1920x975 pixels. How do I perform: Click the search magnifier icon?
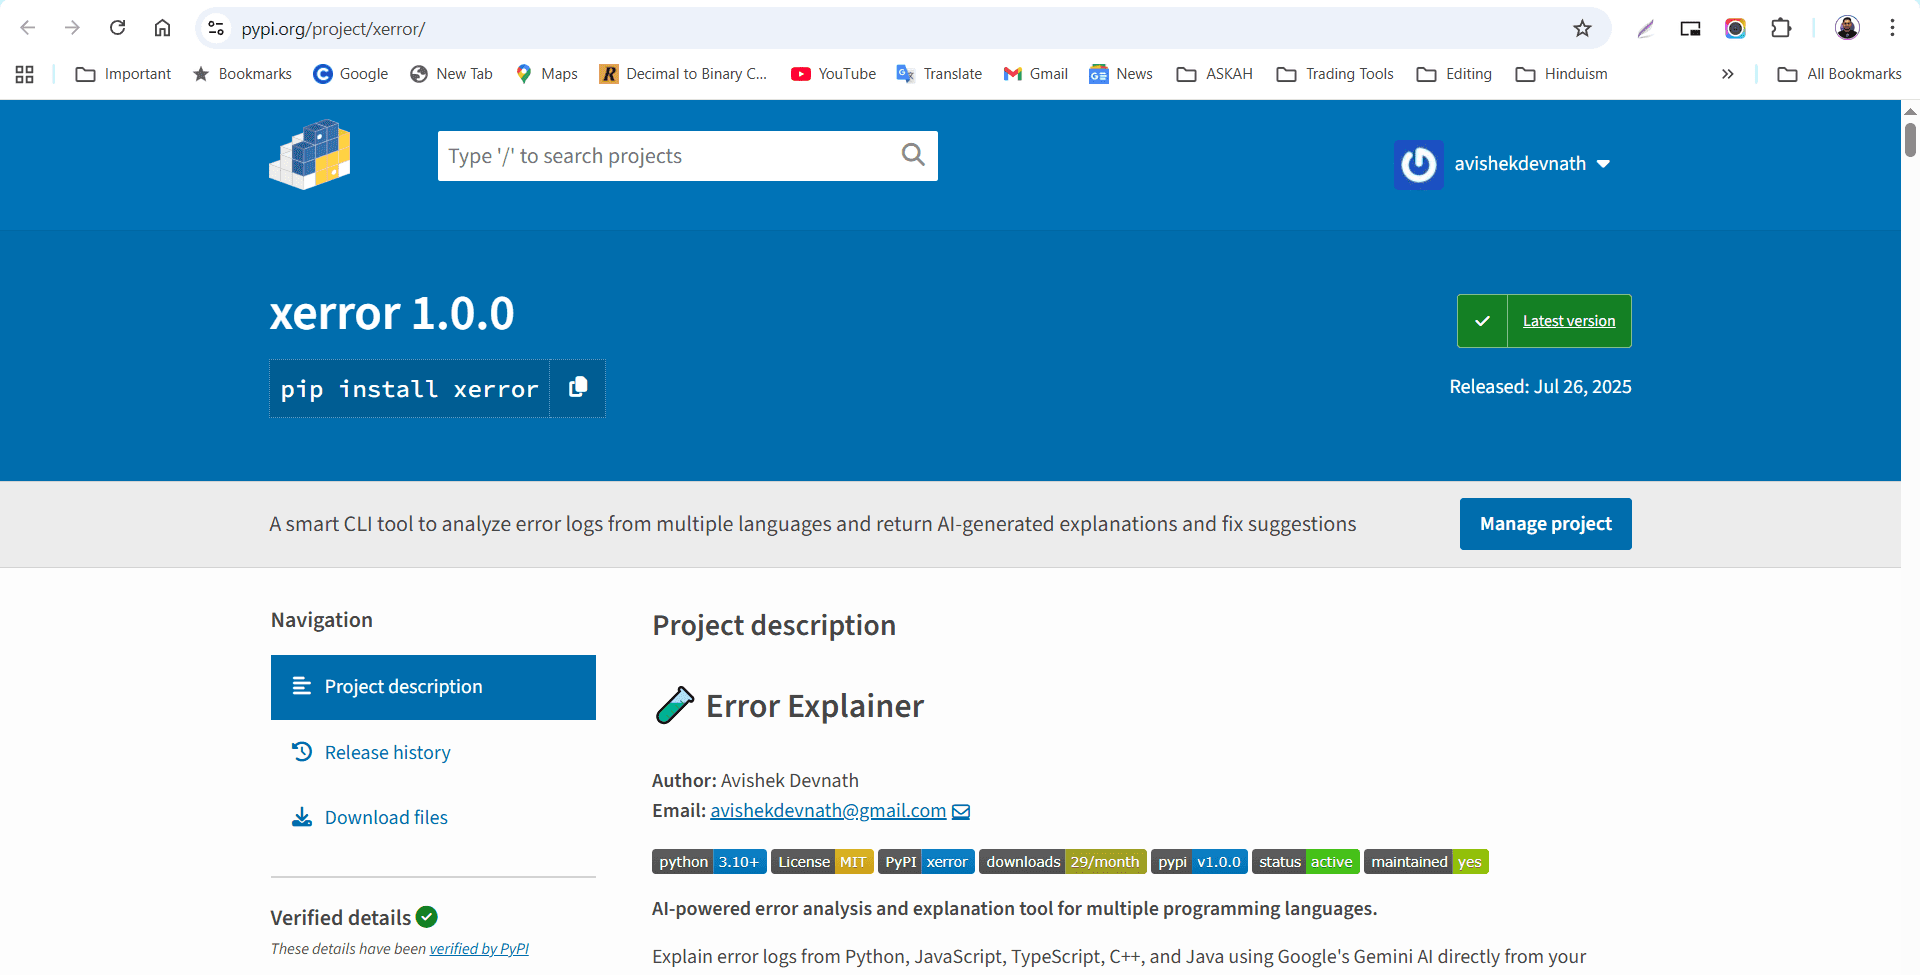click(x=912, y=155)
